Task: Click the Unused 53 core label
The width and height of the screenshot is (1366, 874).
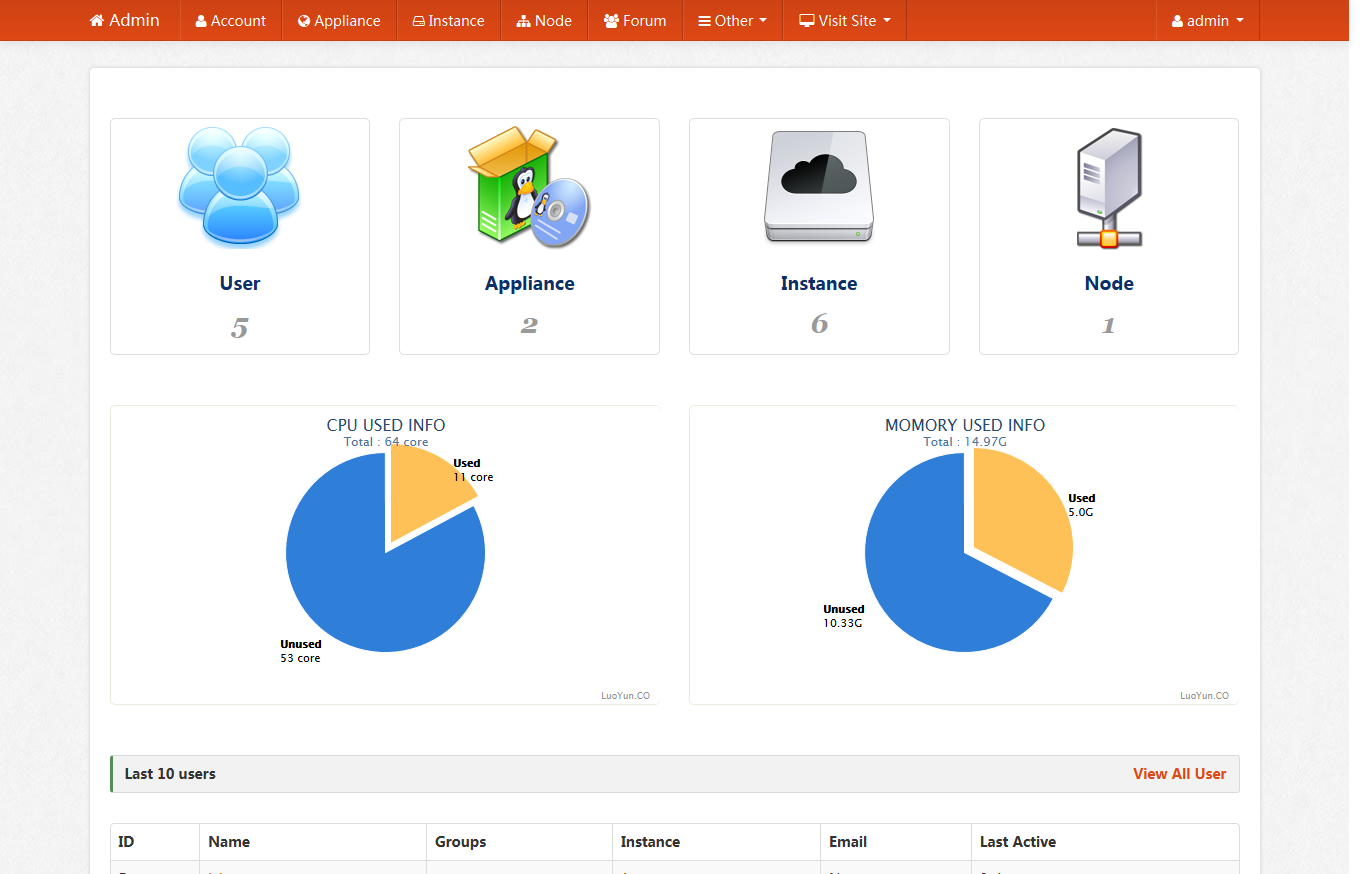Action: coord(300,651)
